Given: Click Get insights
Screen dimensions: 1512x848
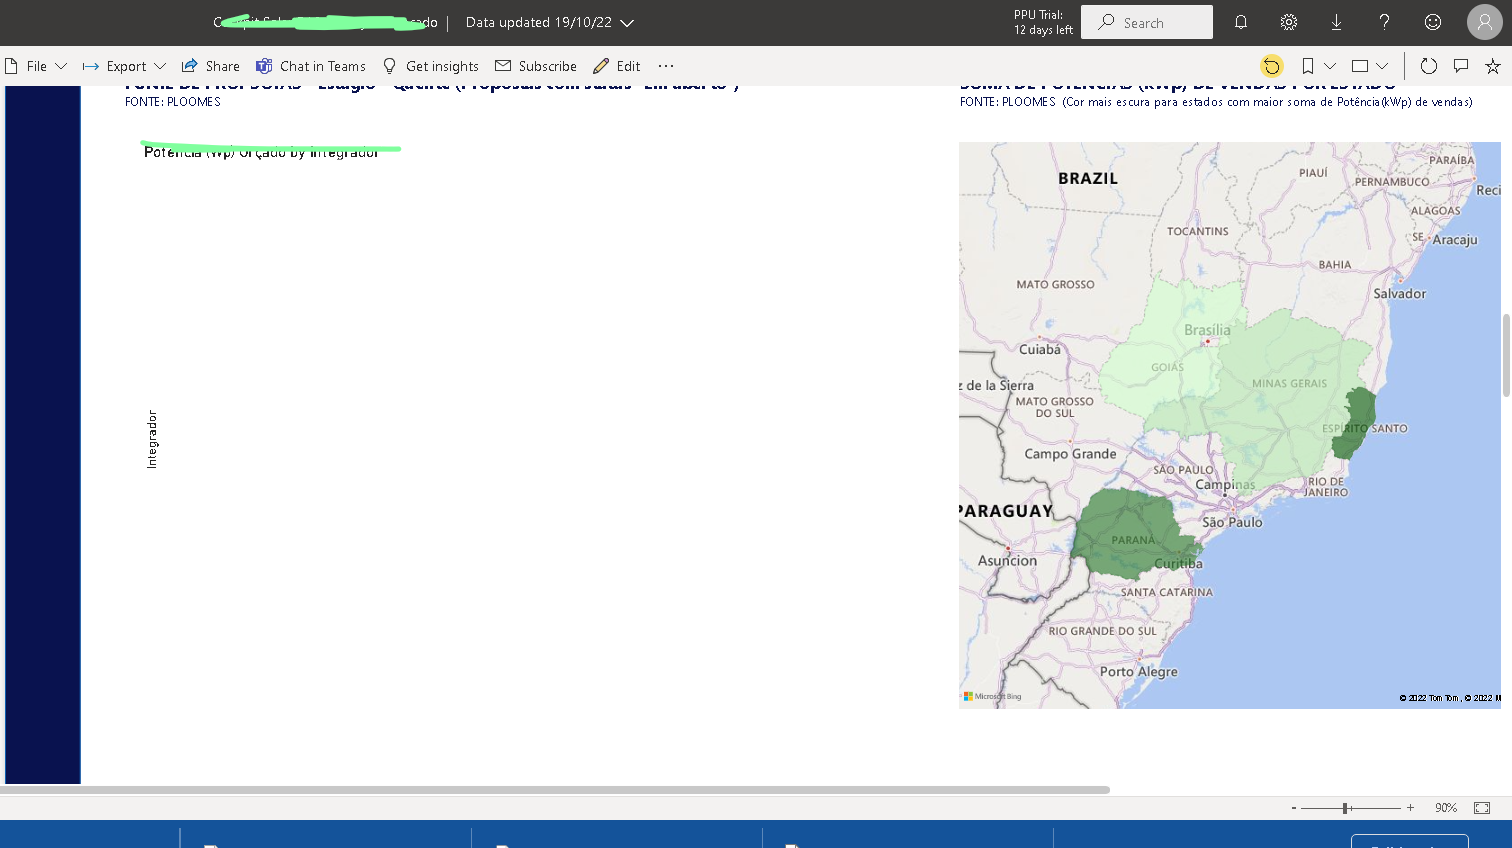Looking at the screenshot, I should coord(431,66).
